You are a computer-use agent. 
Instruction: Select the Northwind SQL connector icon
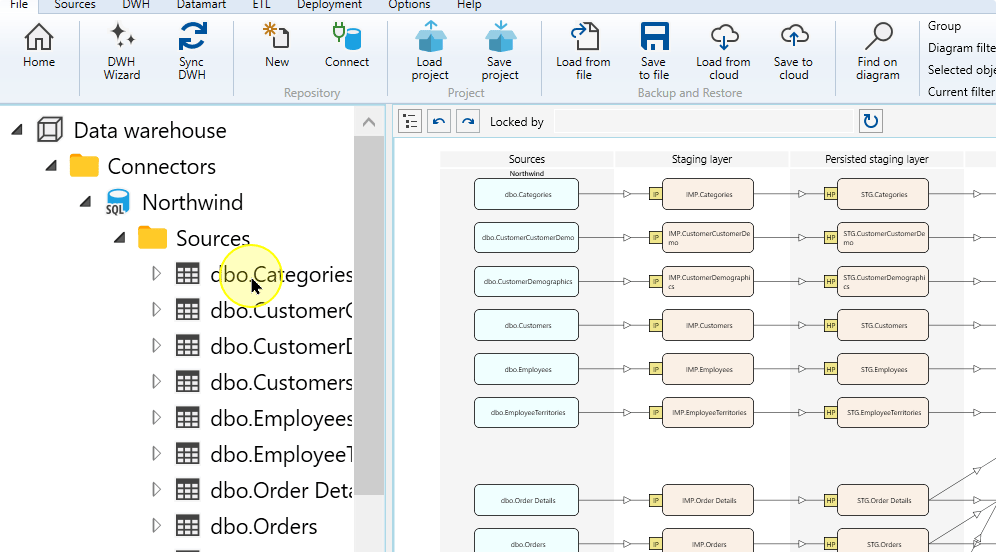pos(118,202)
